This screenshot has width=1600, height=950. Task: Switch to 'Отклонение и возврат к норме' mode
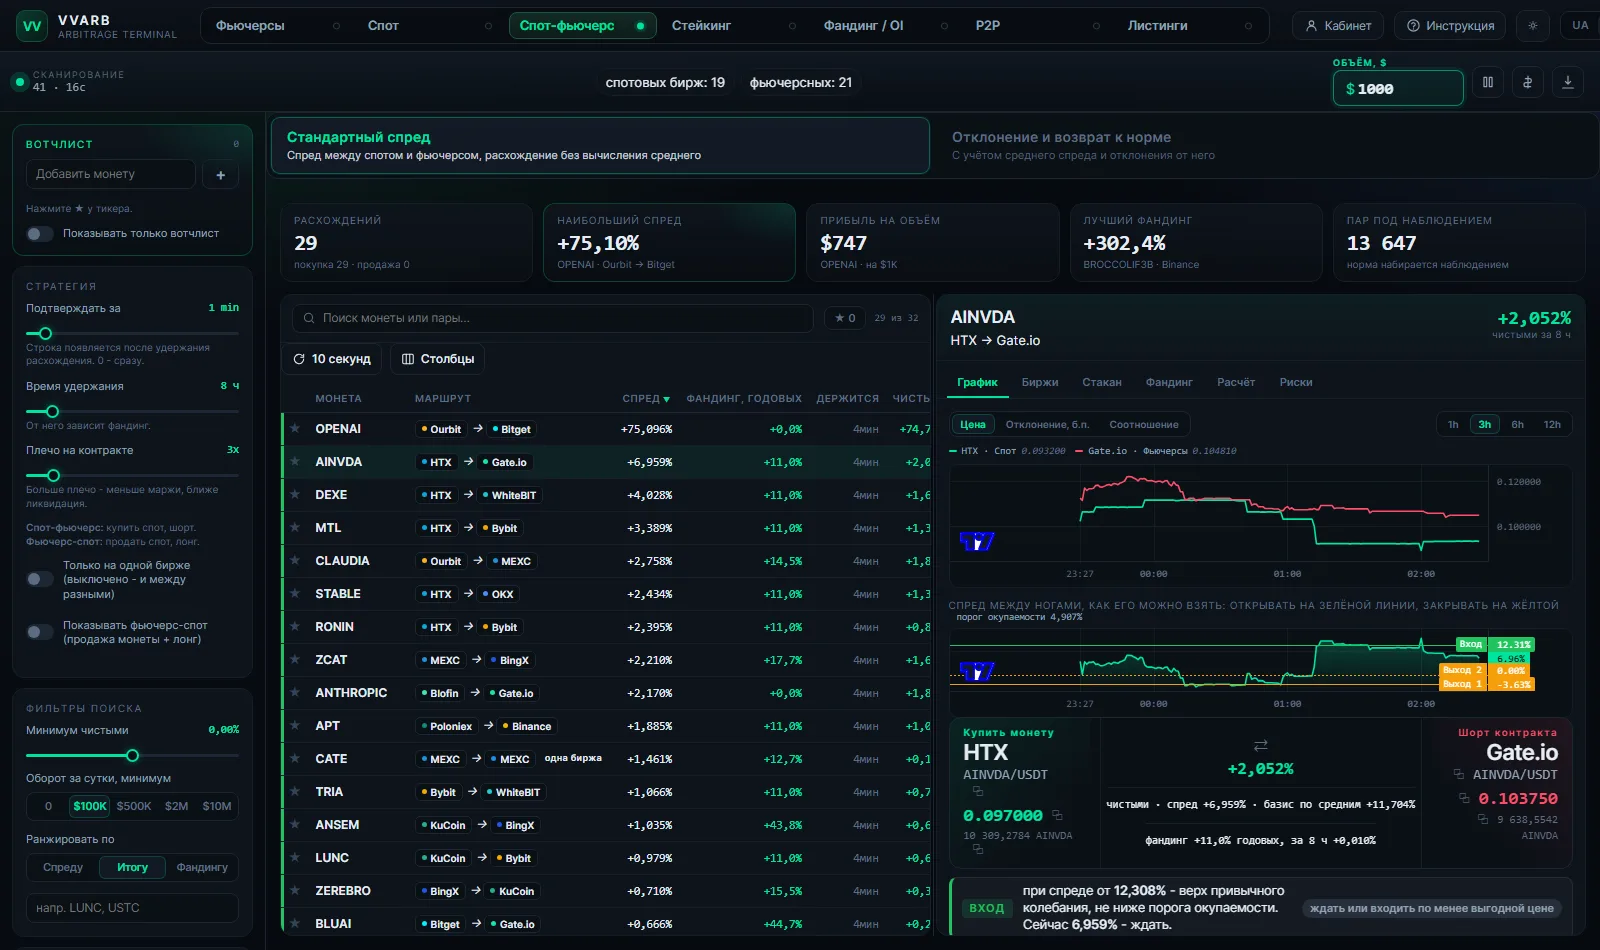pos(1262,146)
